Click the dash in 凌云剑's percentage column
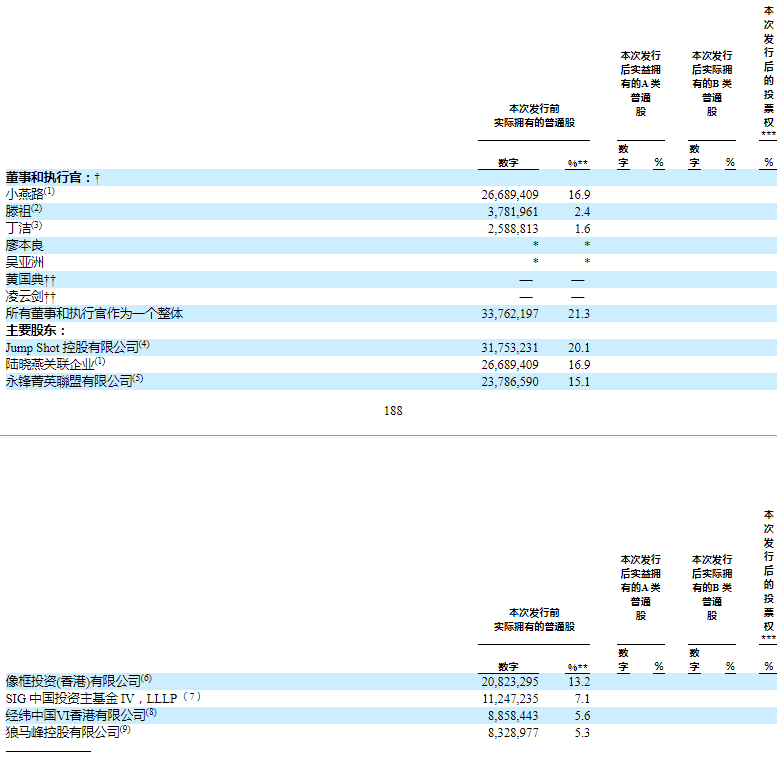The height and width of the screenshot is (757, 777). 577,297
